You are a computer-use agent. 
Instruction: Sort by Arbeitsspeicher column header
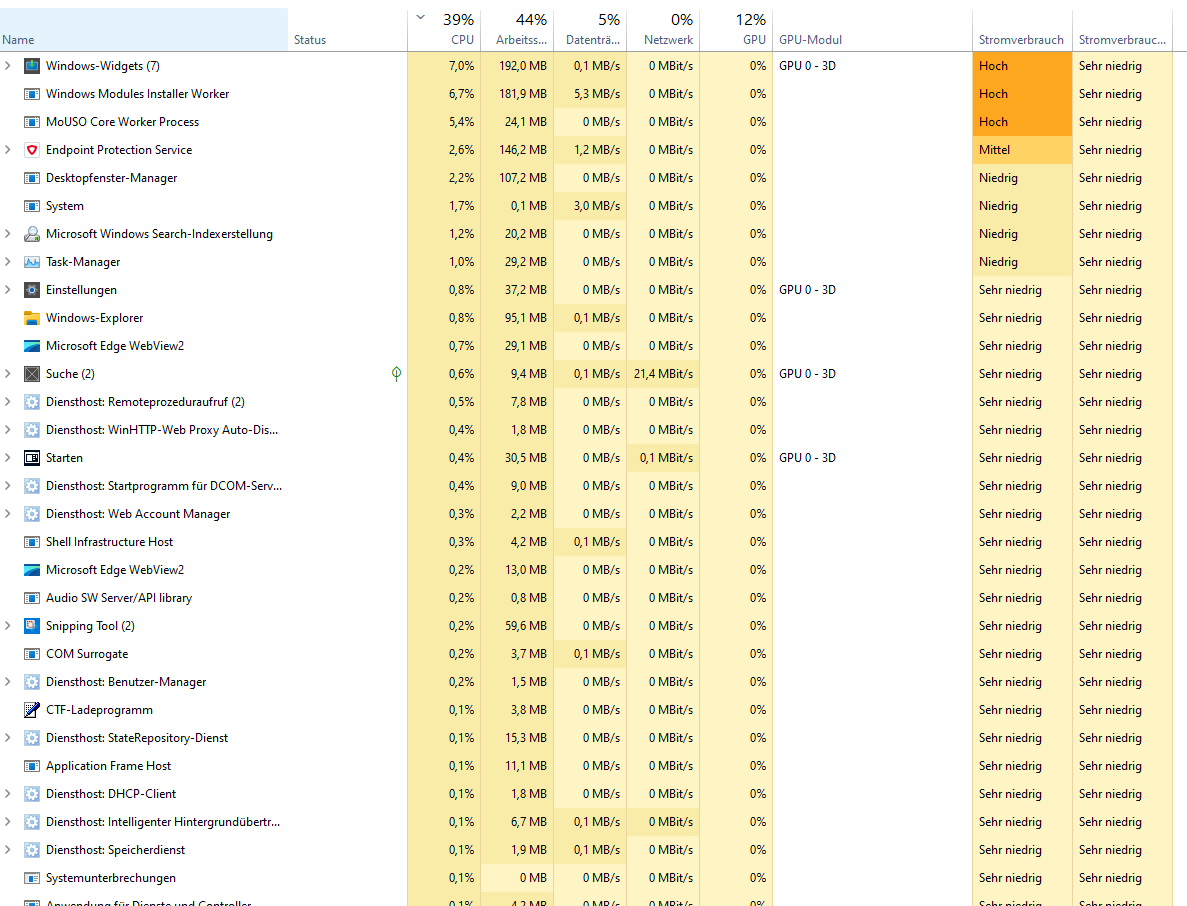point(517,30)
